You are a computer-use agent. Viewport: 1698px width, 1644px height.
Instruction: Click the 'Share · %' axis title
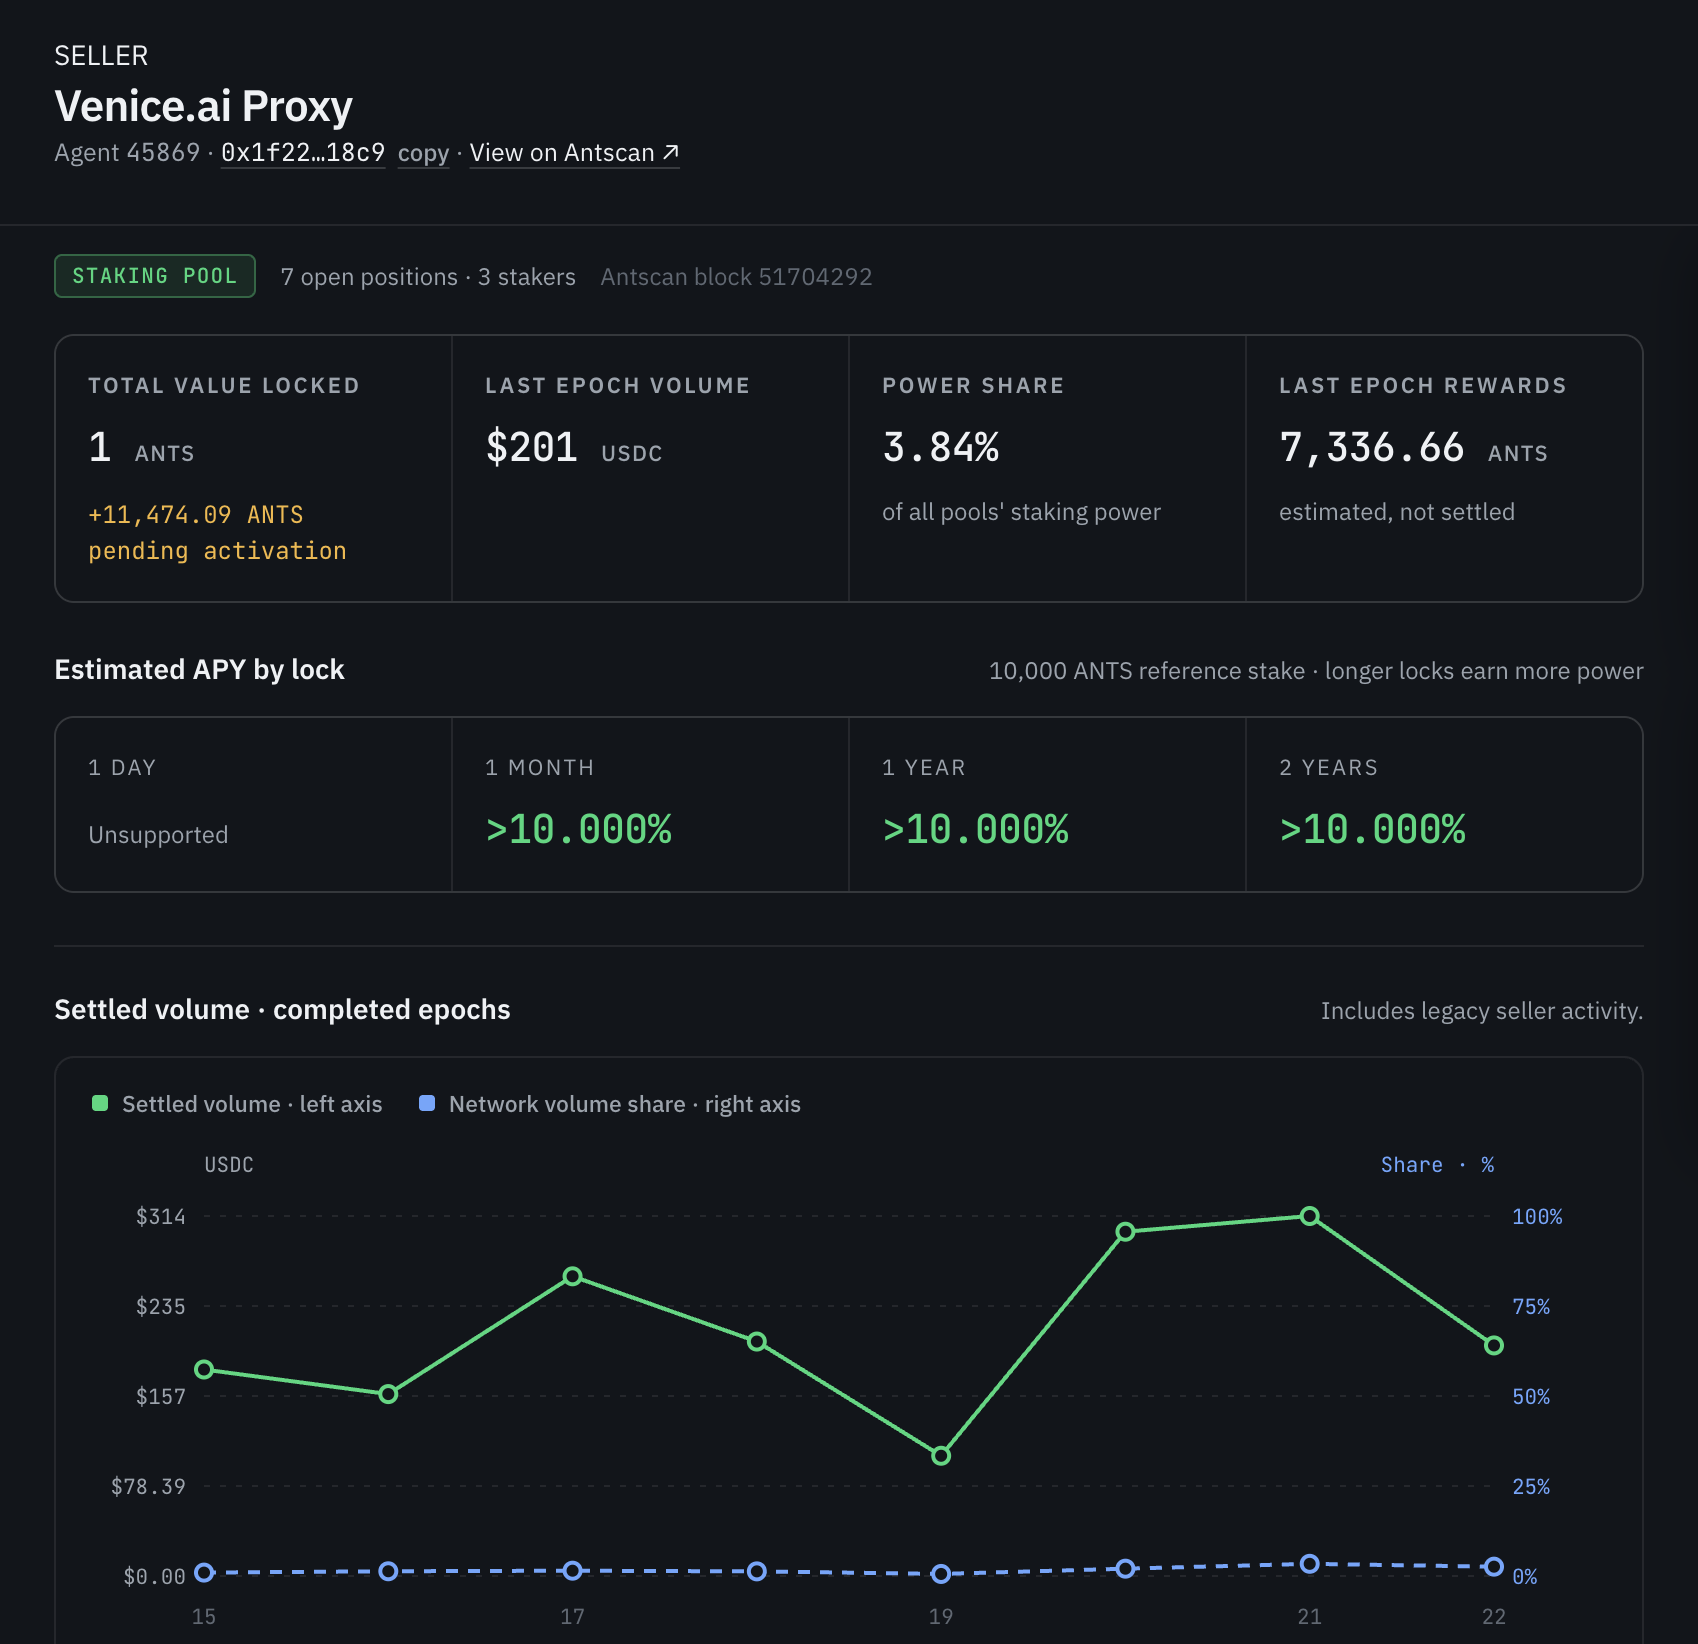click(1438, 1165)
